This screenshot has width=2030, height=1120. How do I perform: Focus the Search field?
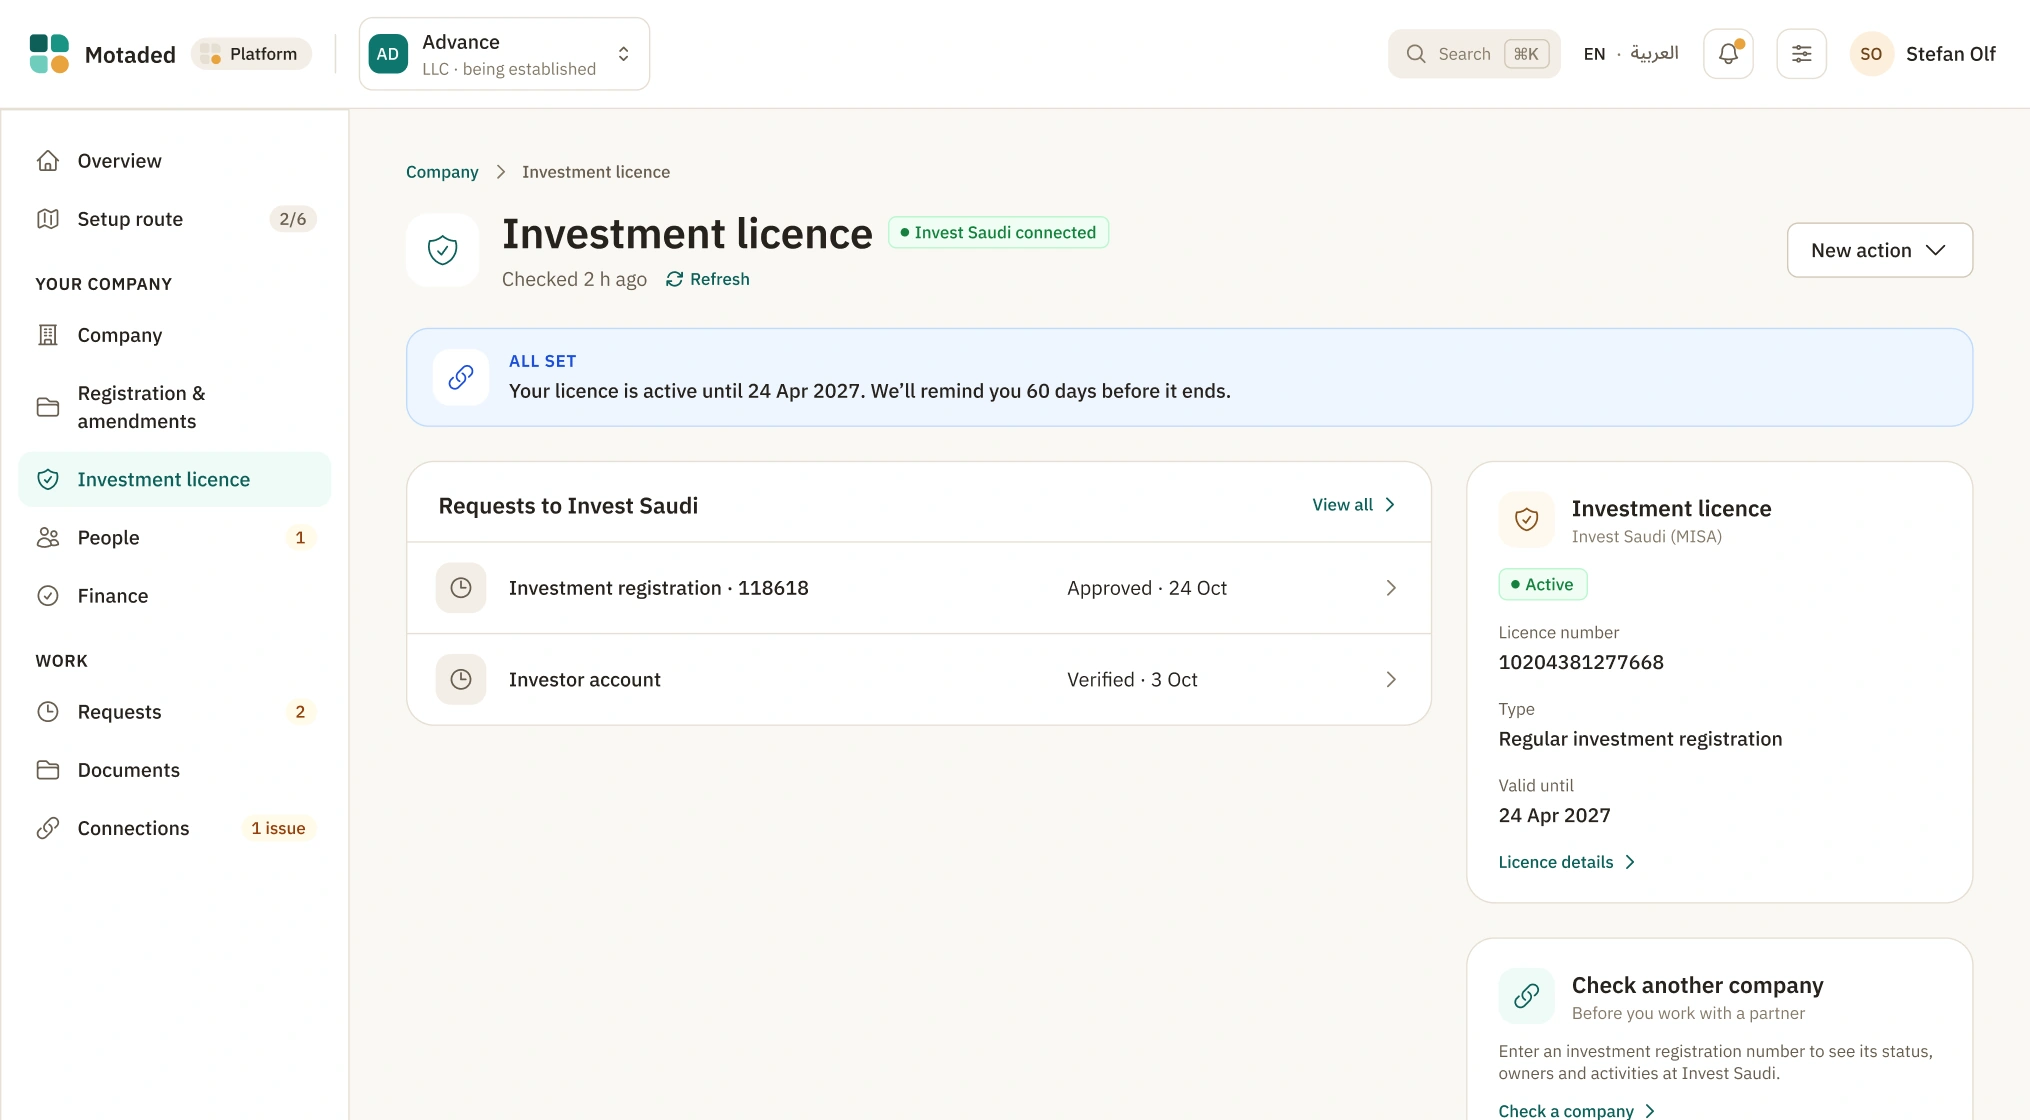1474,54
